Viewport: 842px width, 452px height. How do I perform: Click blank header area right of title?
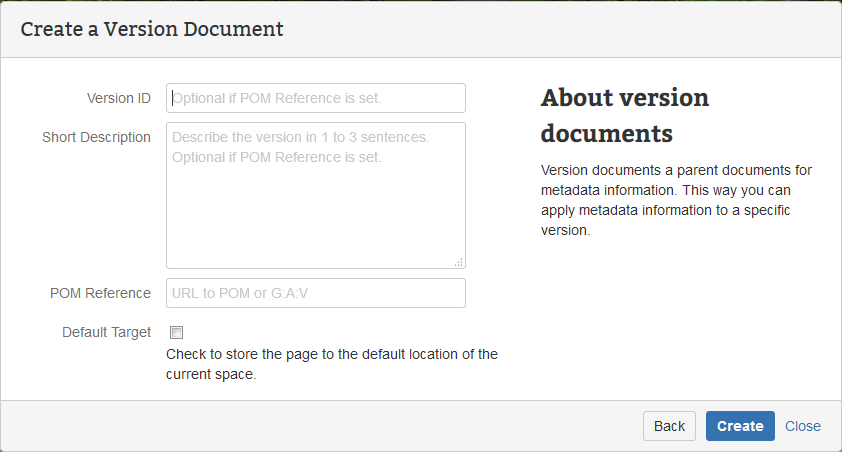560,29
